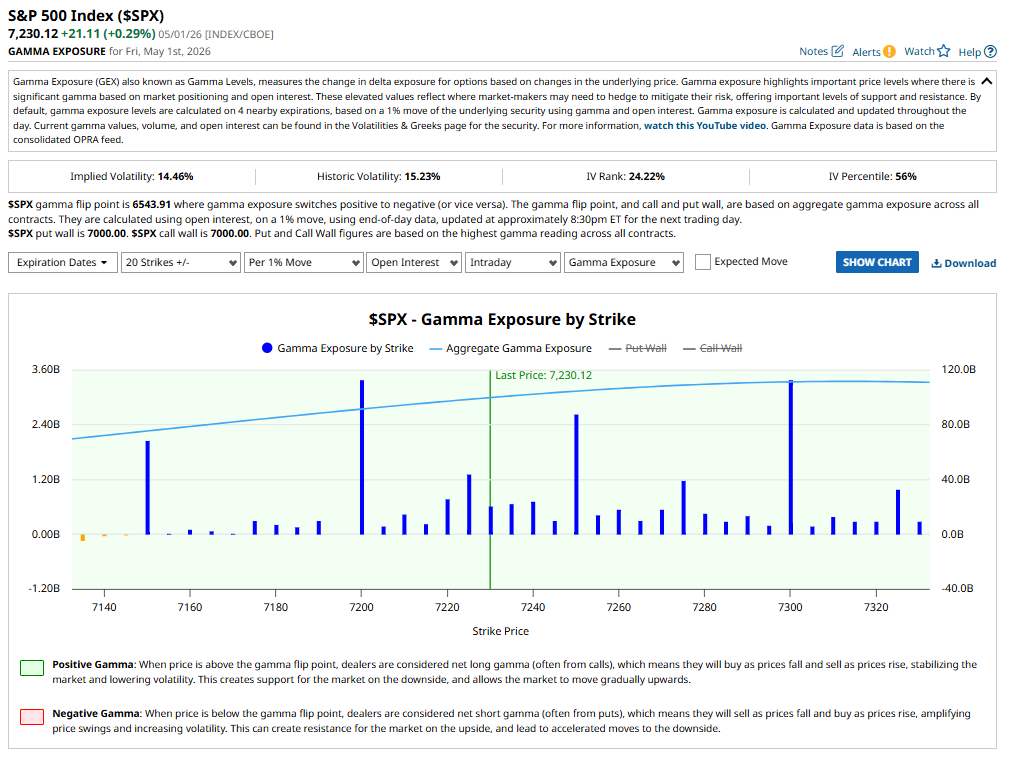Enable the Expected Move checkbox

703,262
